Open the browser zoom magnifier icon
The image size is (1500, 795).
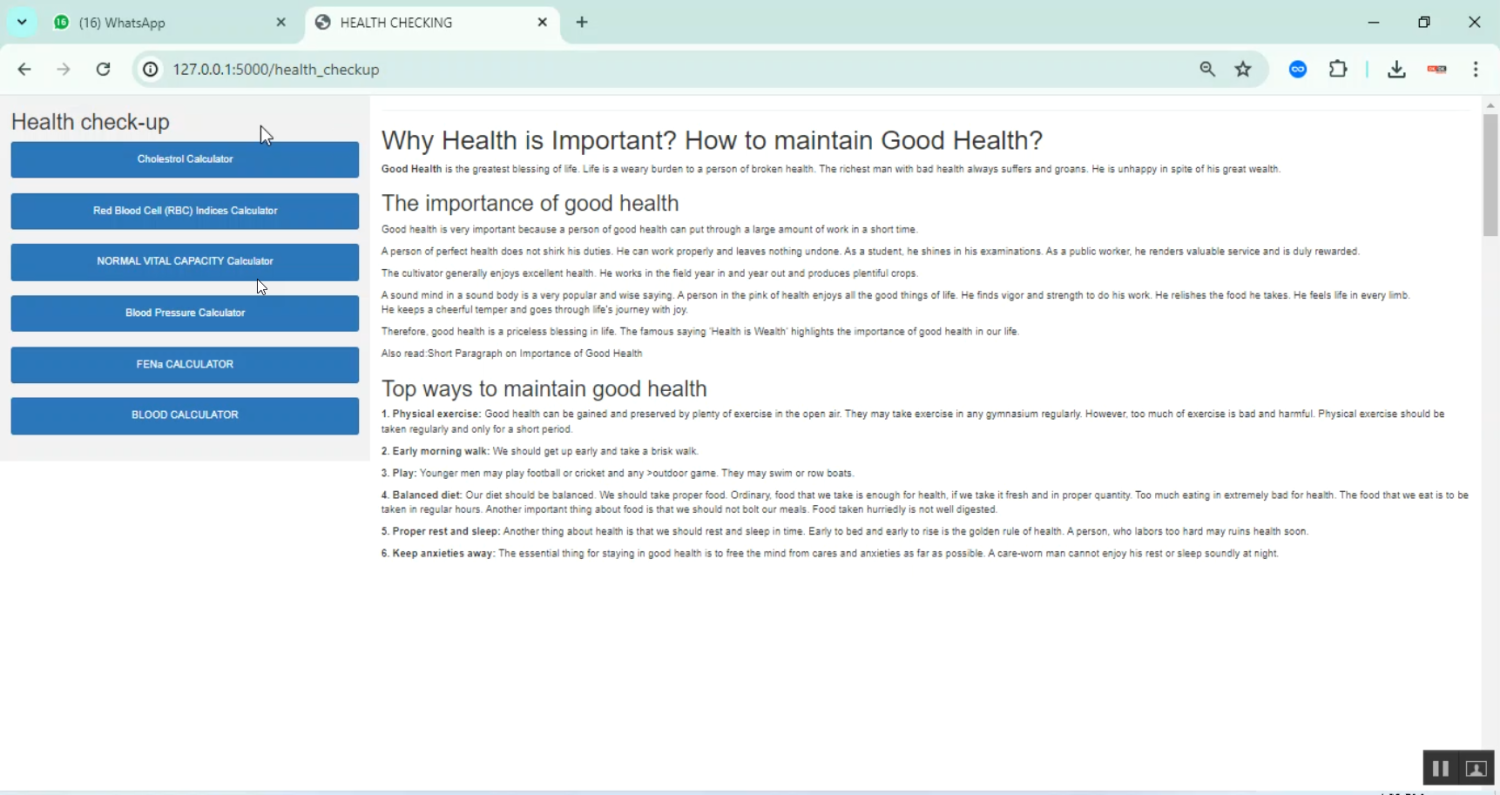coord(1208,69)
